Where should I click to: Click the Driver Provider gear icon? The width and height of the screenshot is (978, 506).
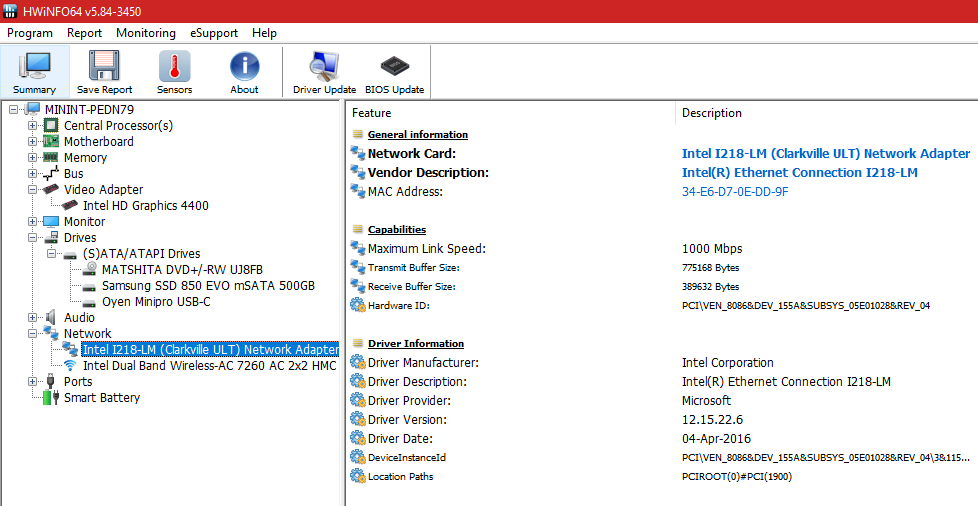point(357,401)
